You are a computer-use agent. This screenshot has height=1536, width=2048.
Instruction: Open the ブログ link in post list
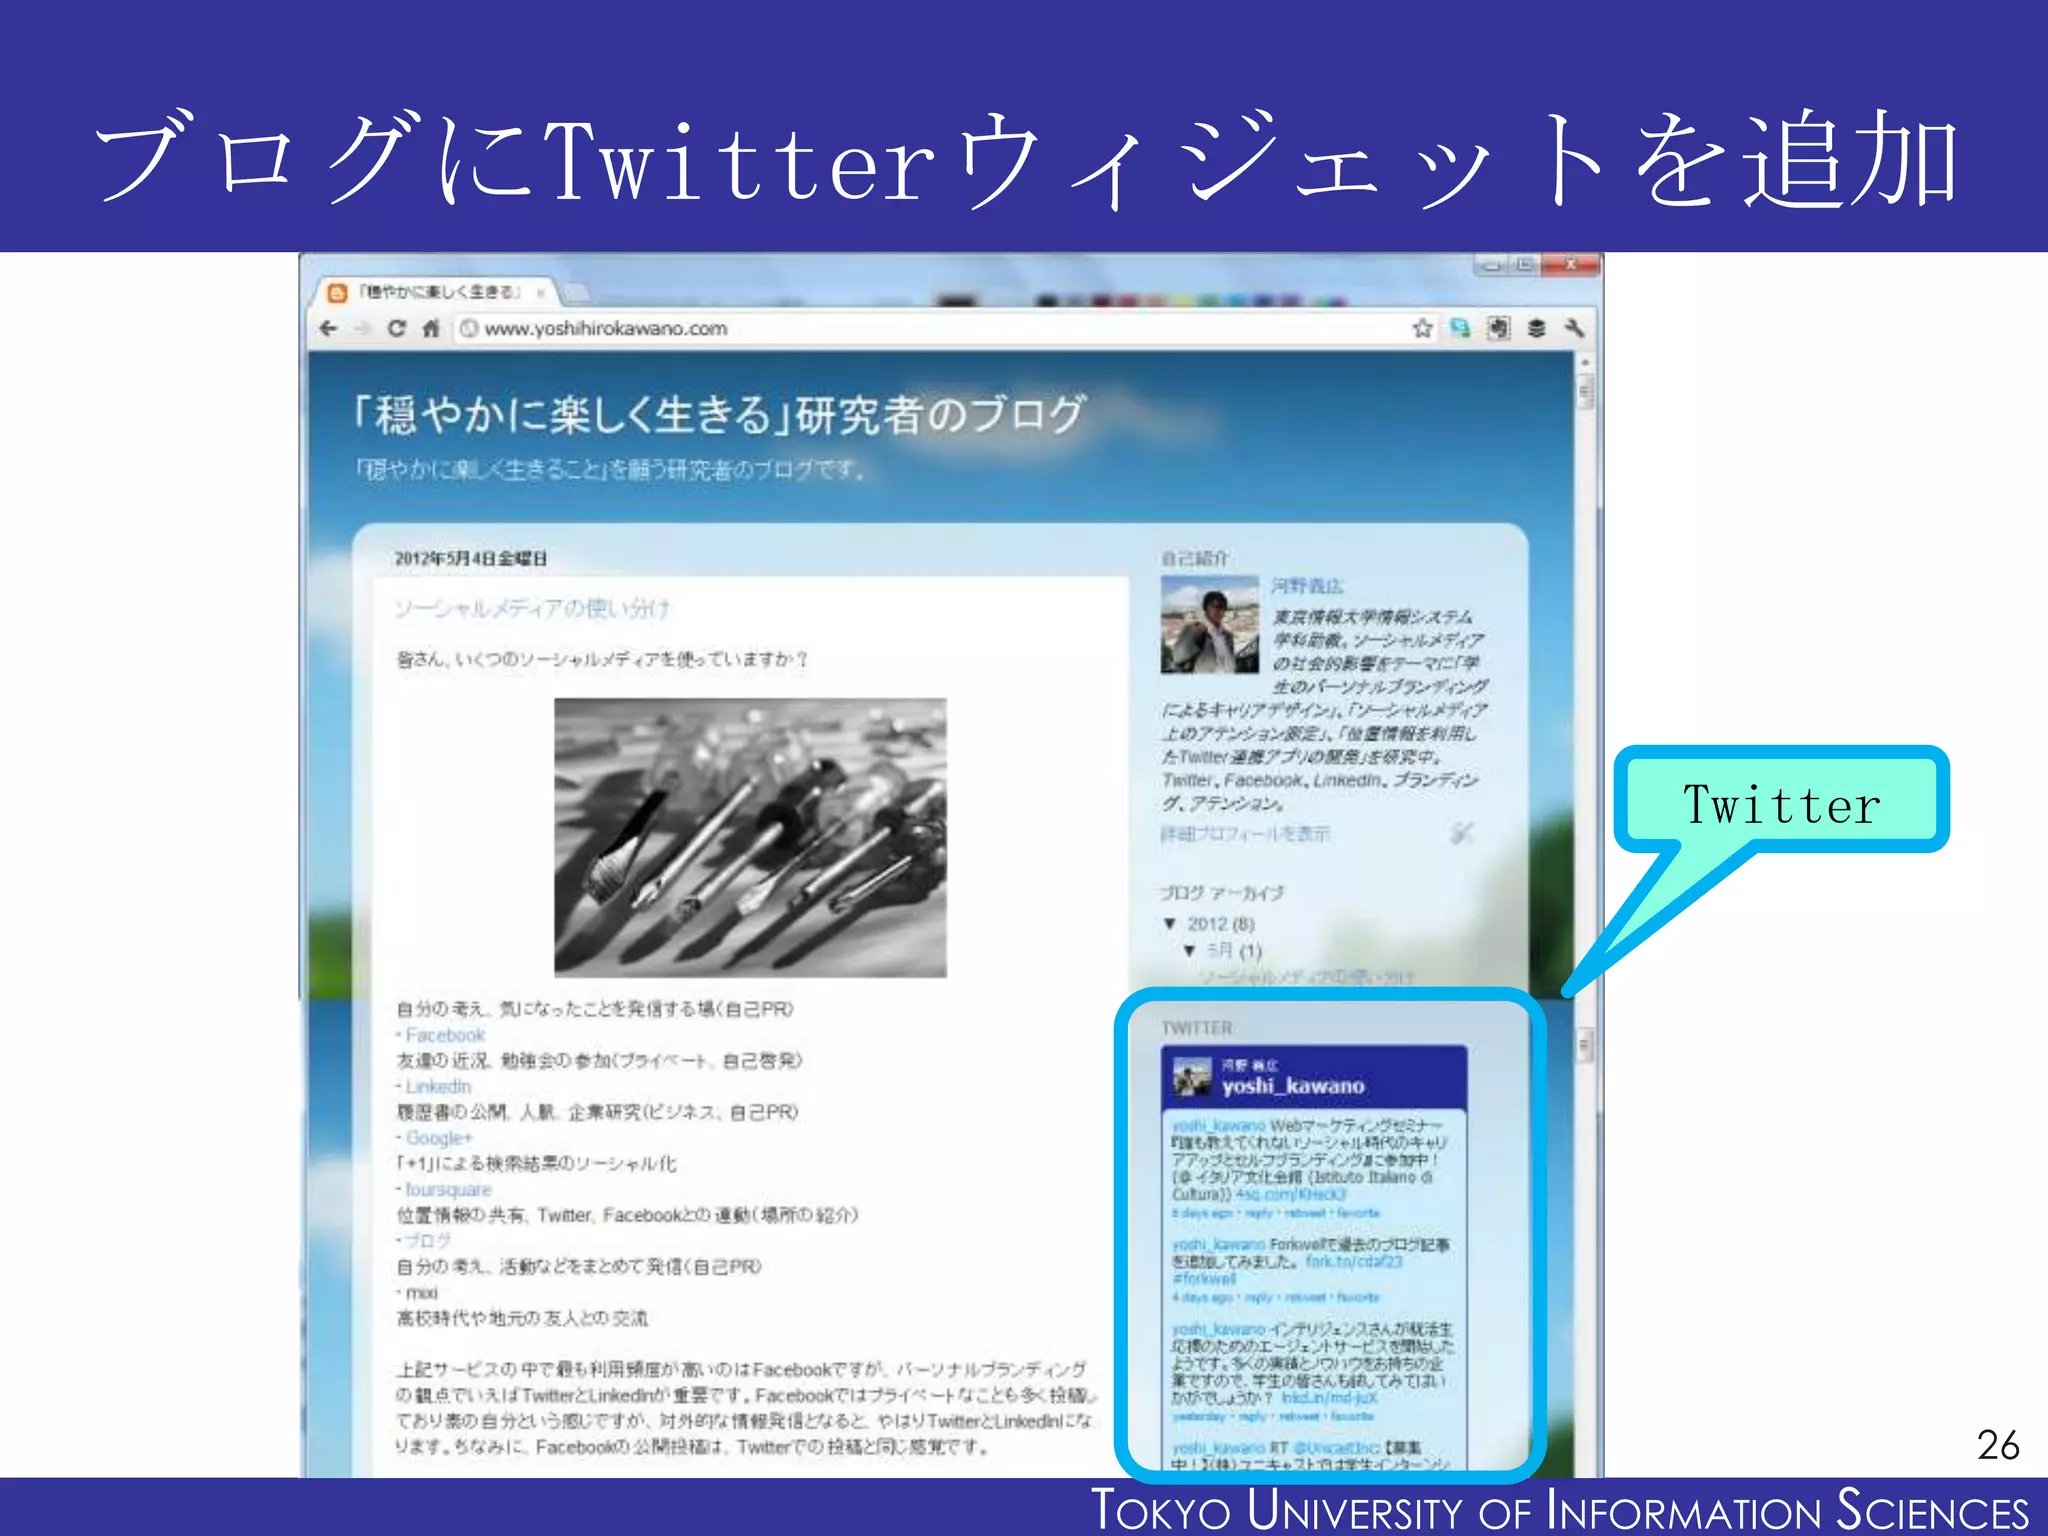pos(428,1240)
